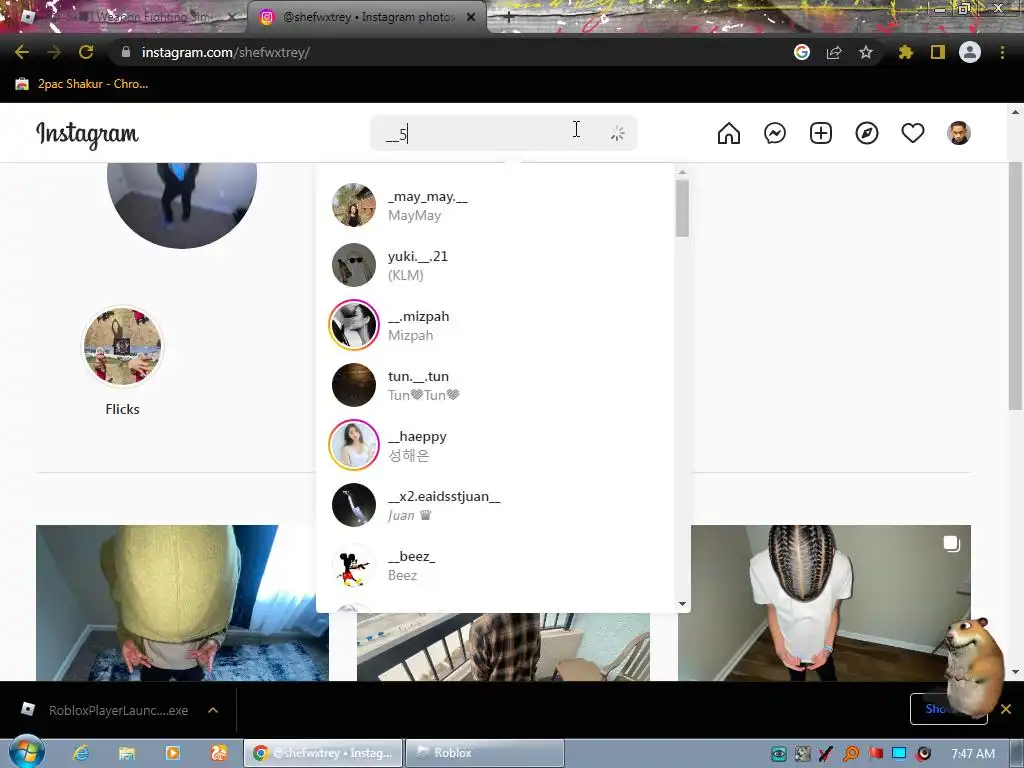This screenshot has width=1024, height=768.
Task: Open the Windows Start menu
Action: pyautogui.click(x=27, y=752)
